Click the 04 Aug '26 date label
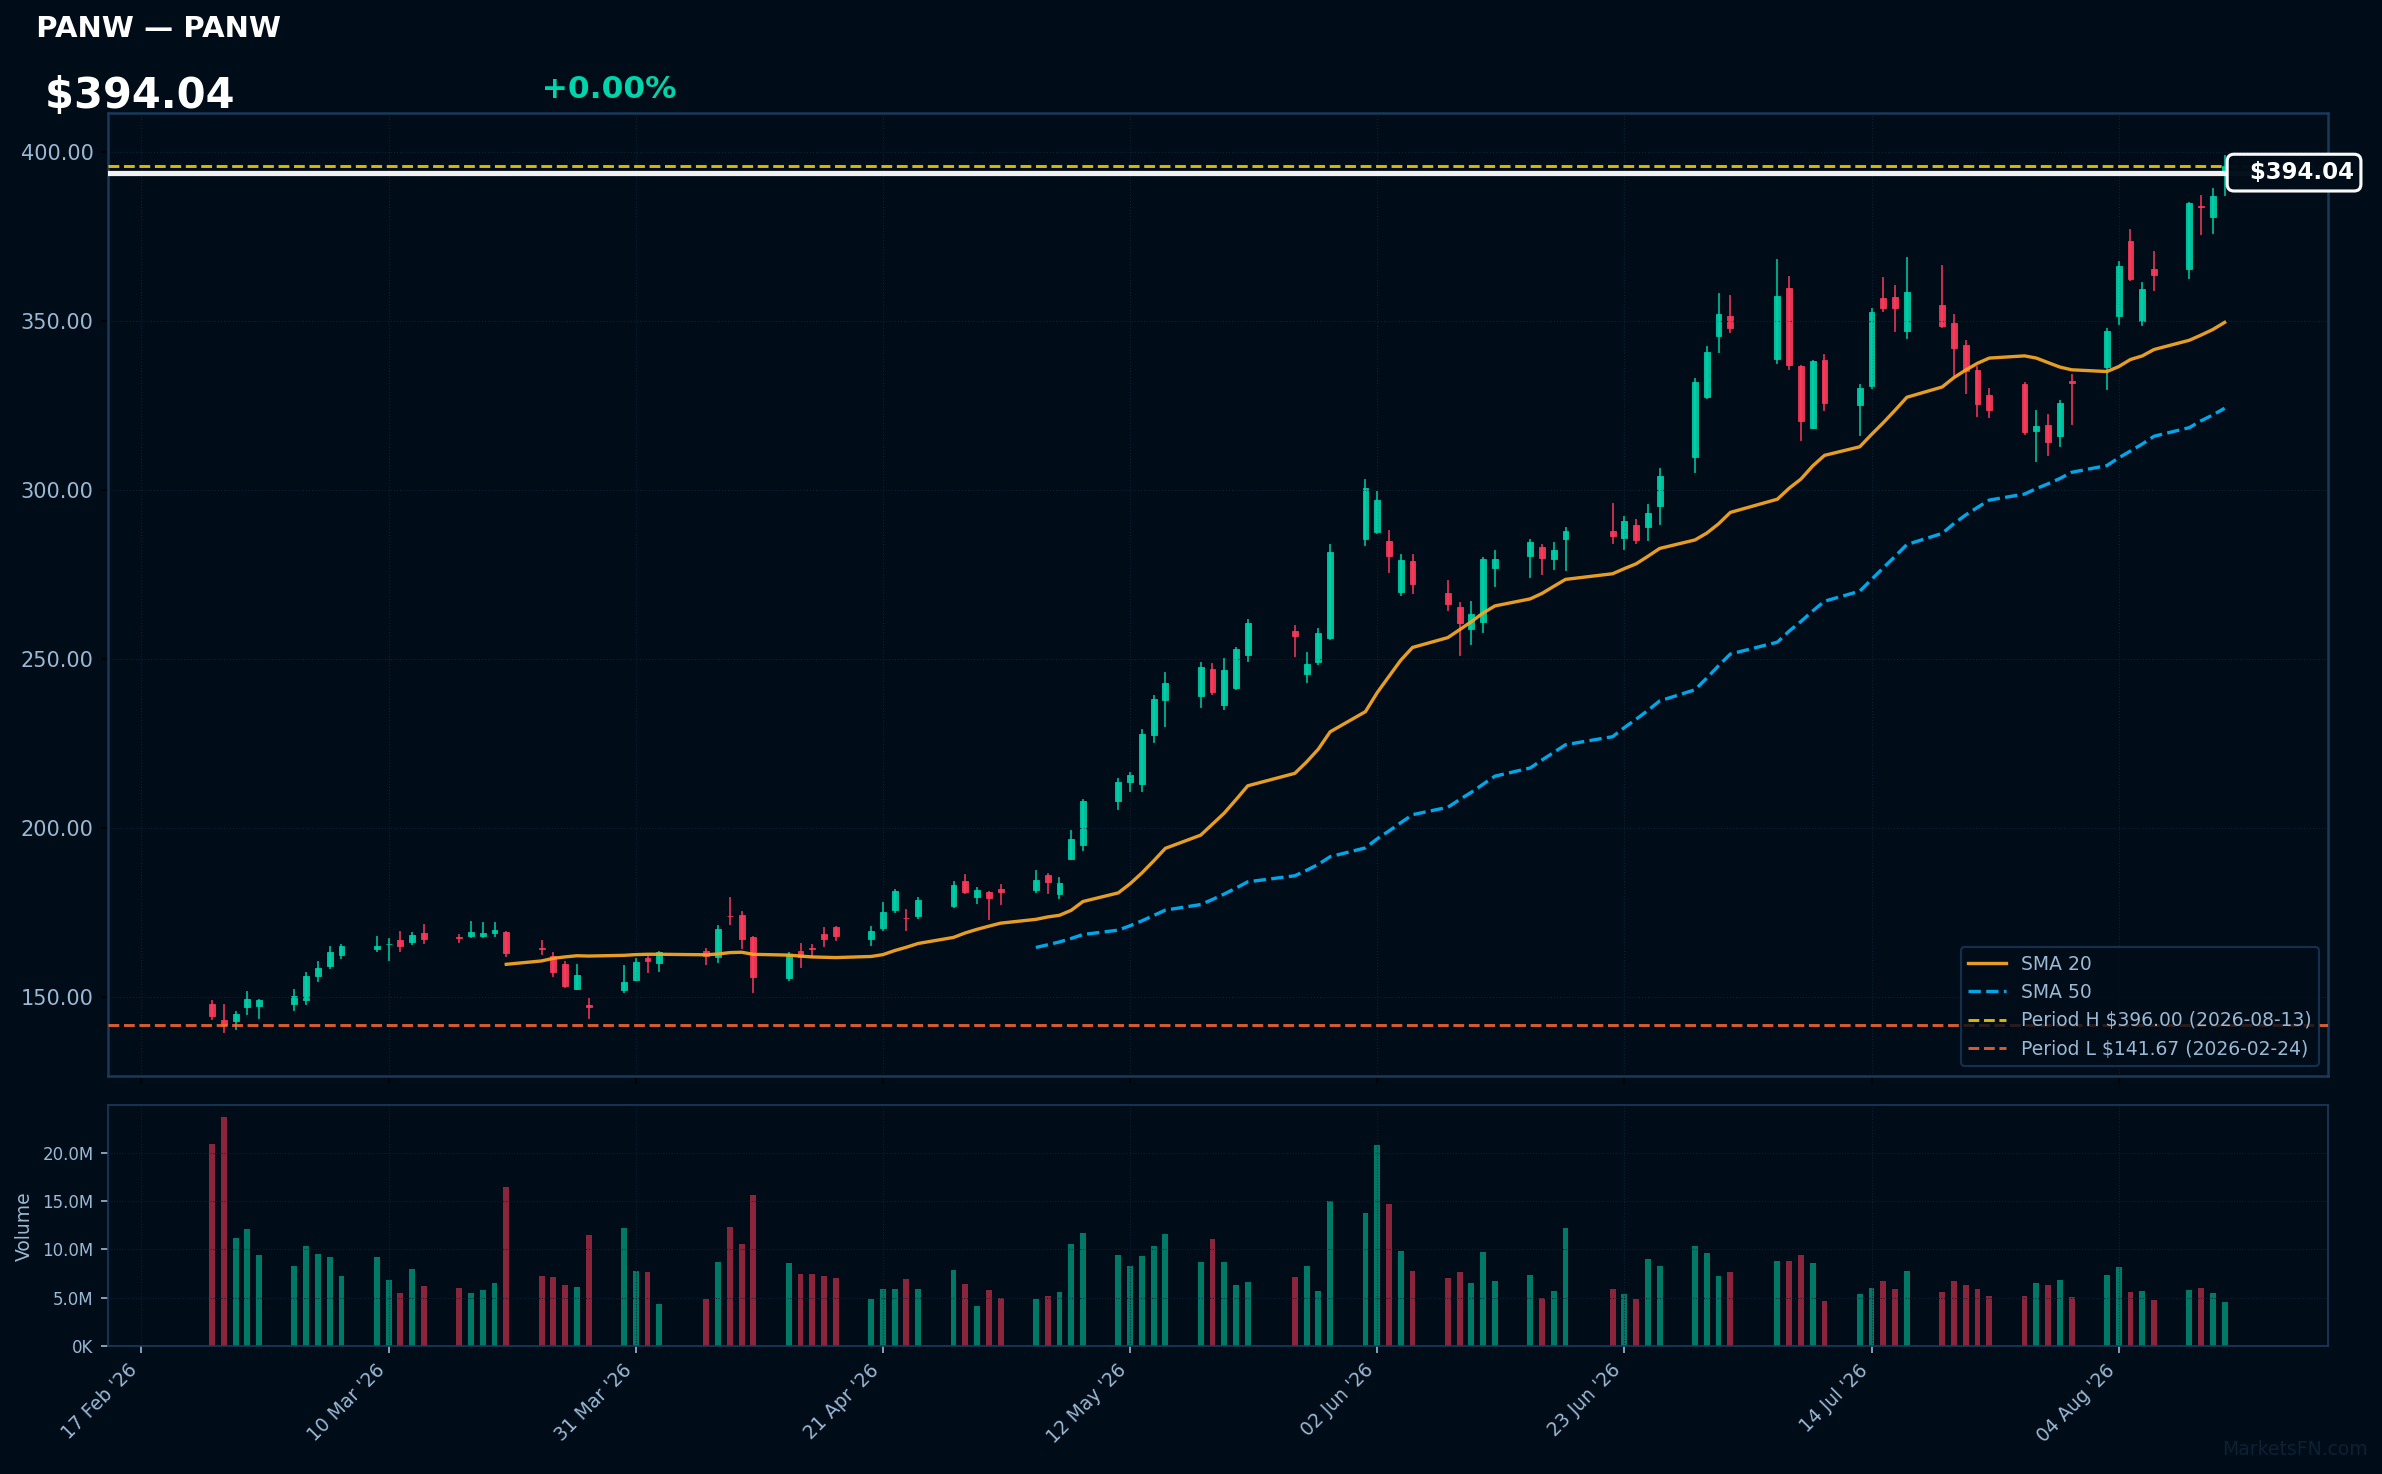The image size is (2382, 1474). [2077, 1401]
